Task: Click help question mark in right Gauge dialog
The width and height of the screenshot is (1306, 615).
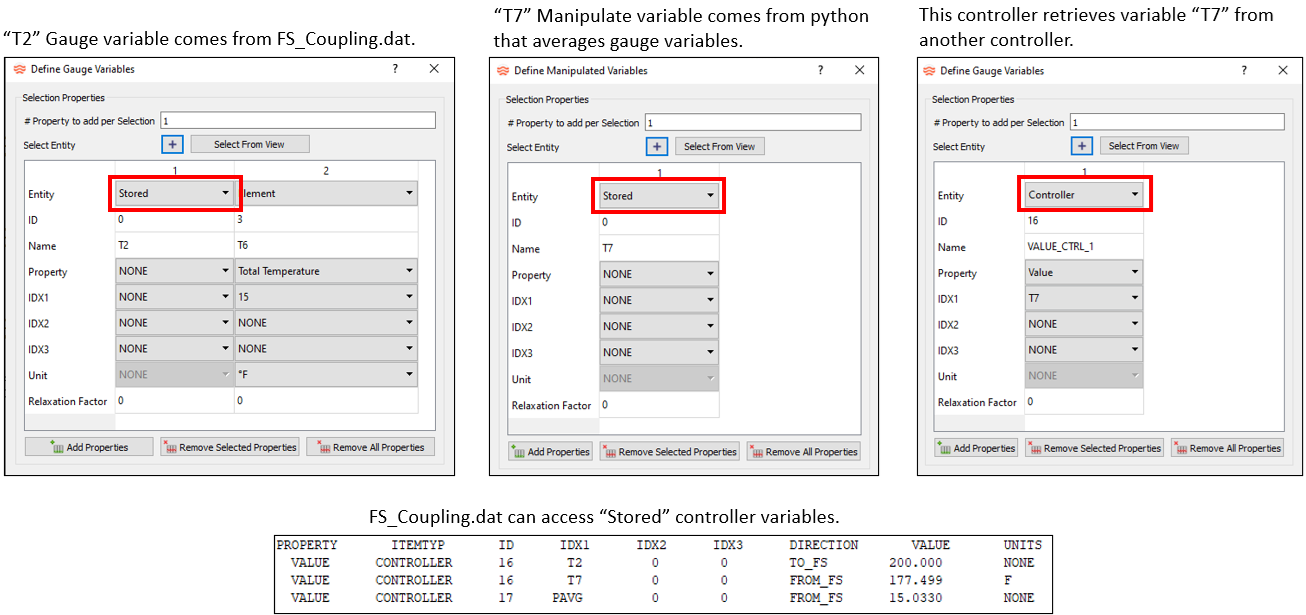Action: point(1244,70)
